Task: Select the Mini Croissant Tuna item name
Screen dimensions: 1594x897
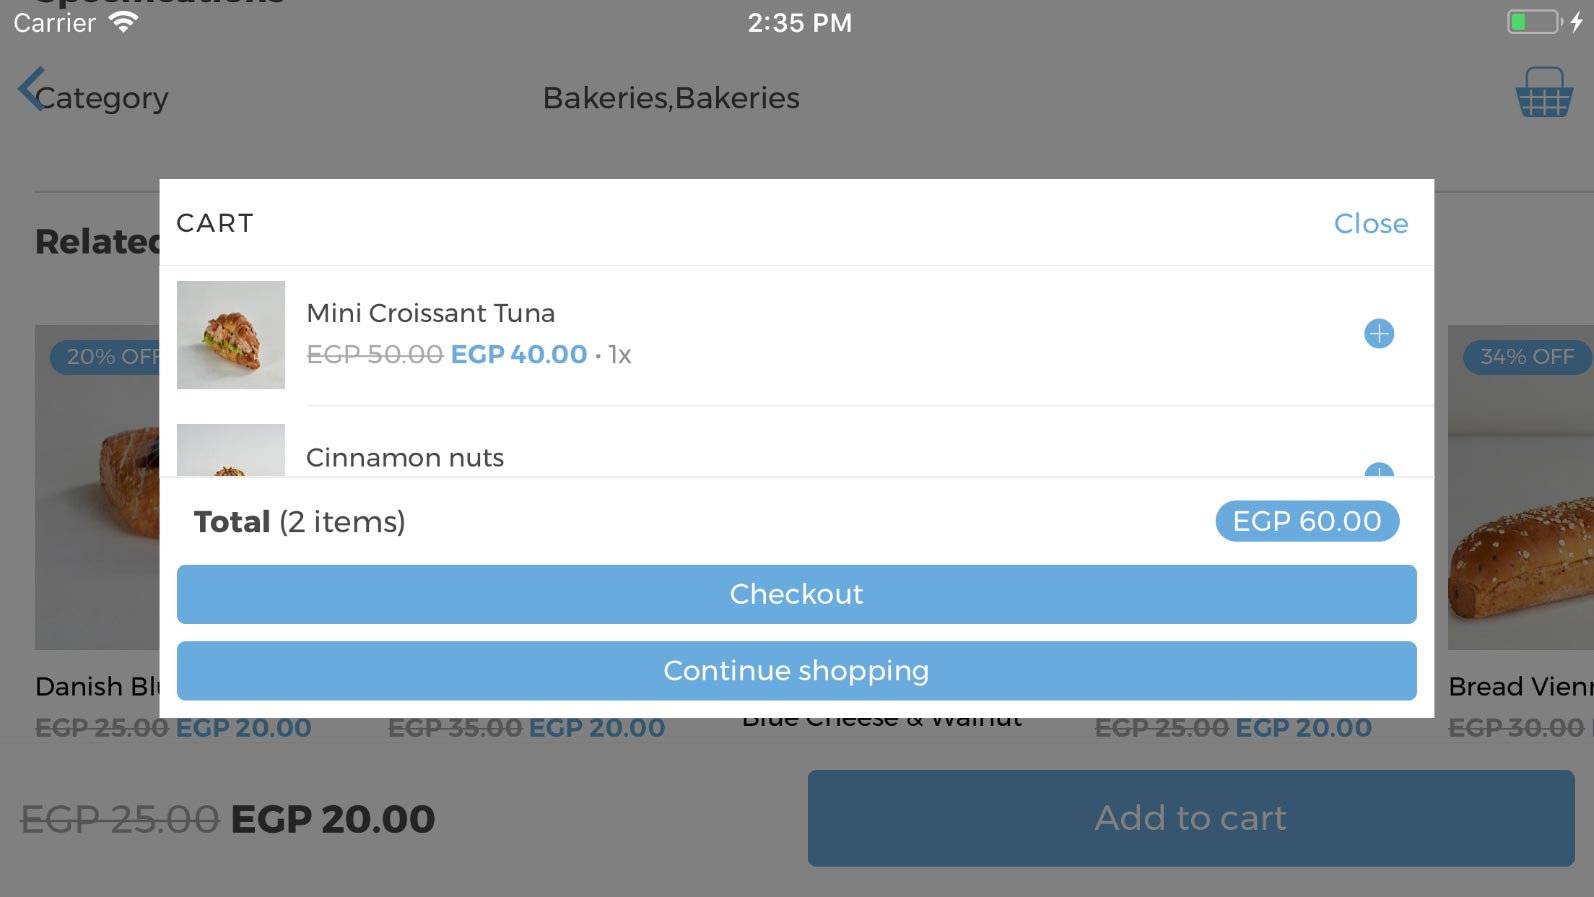Action: pos(430,313)
